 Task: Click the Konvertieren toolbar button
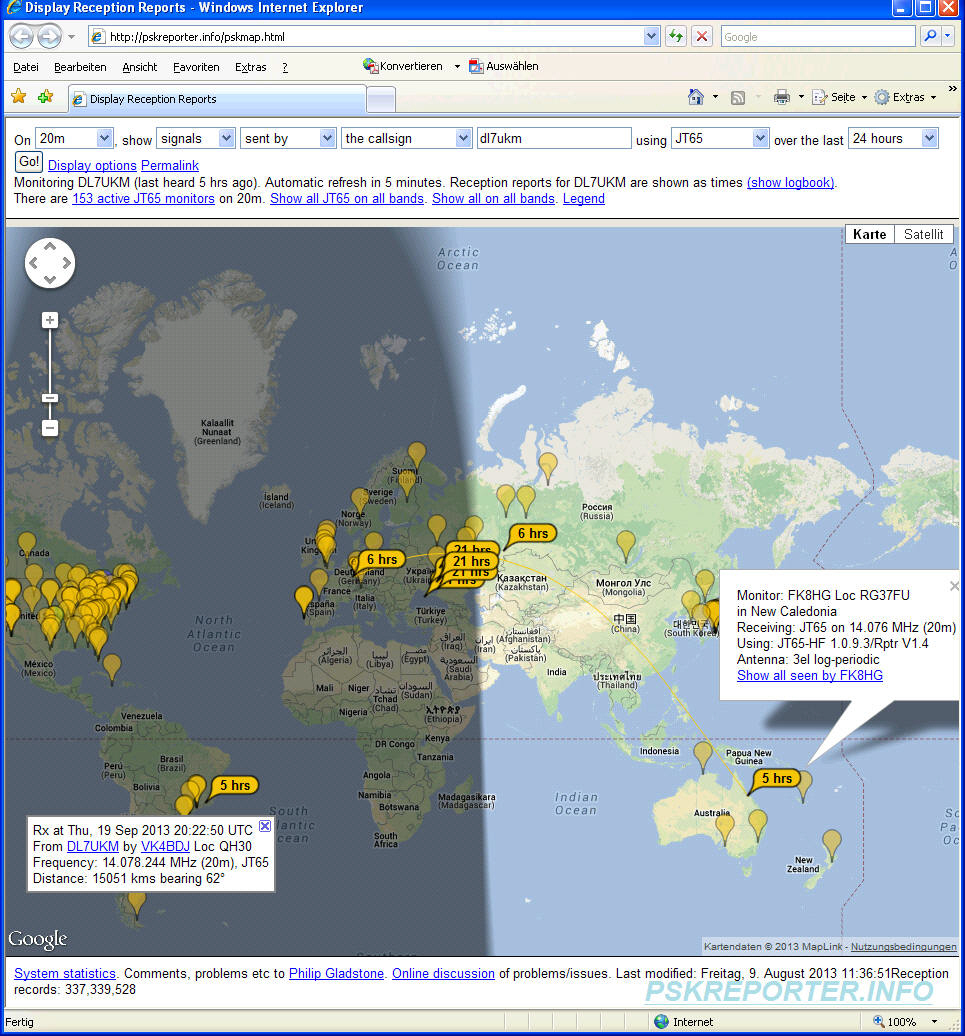point(403,66)
